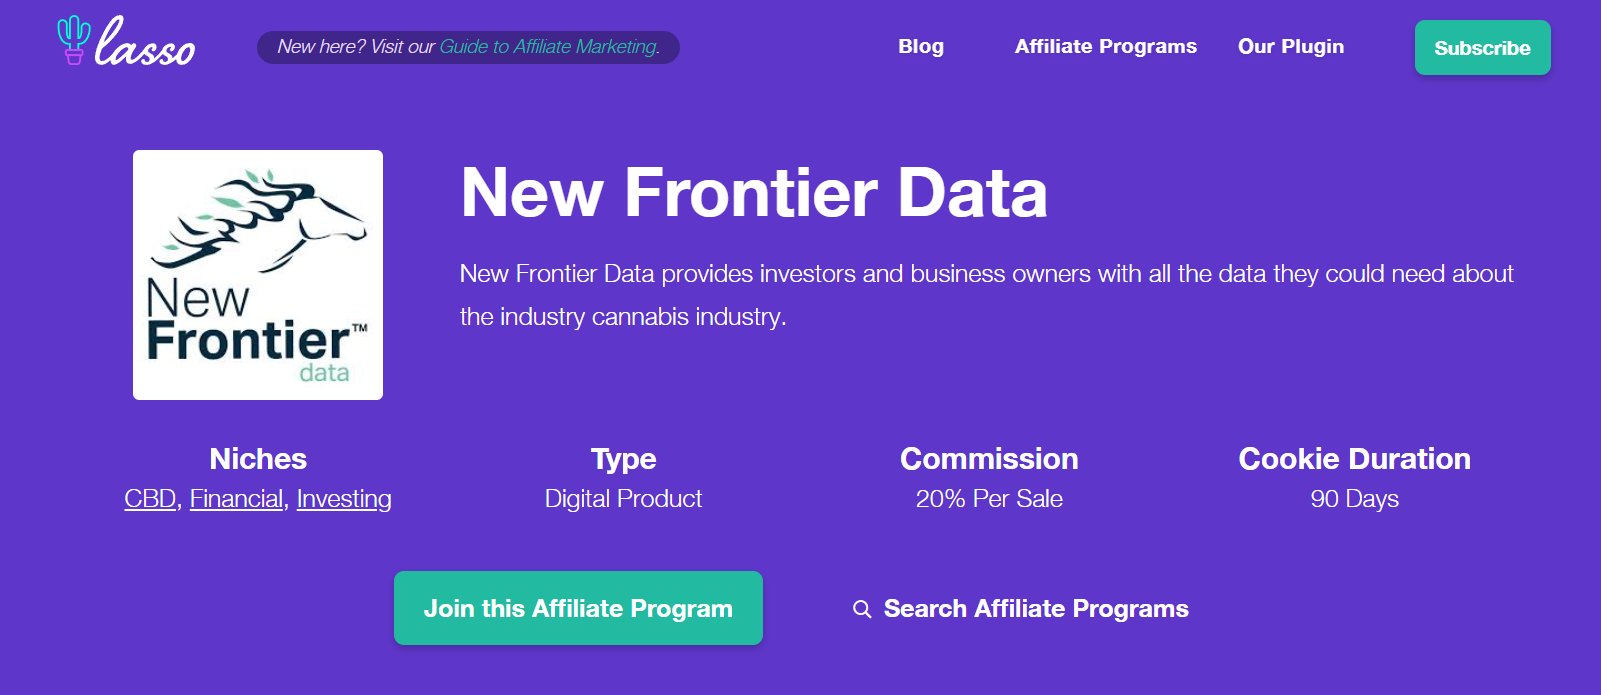Visit the Financial niche link
This screenshot has height=695, width=1601.
click(x=236, y=499)
